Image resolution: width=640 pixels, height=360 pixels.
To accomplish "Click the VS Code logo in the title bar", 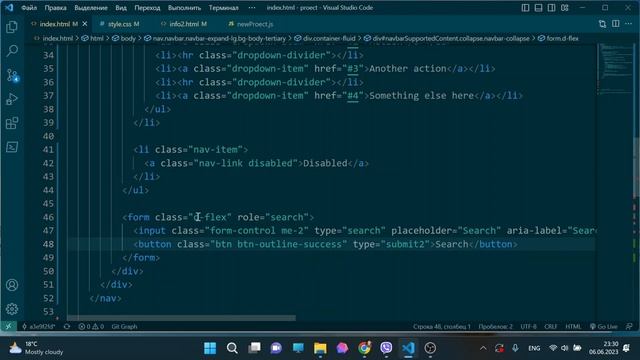I will coord(9,8).
